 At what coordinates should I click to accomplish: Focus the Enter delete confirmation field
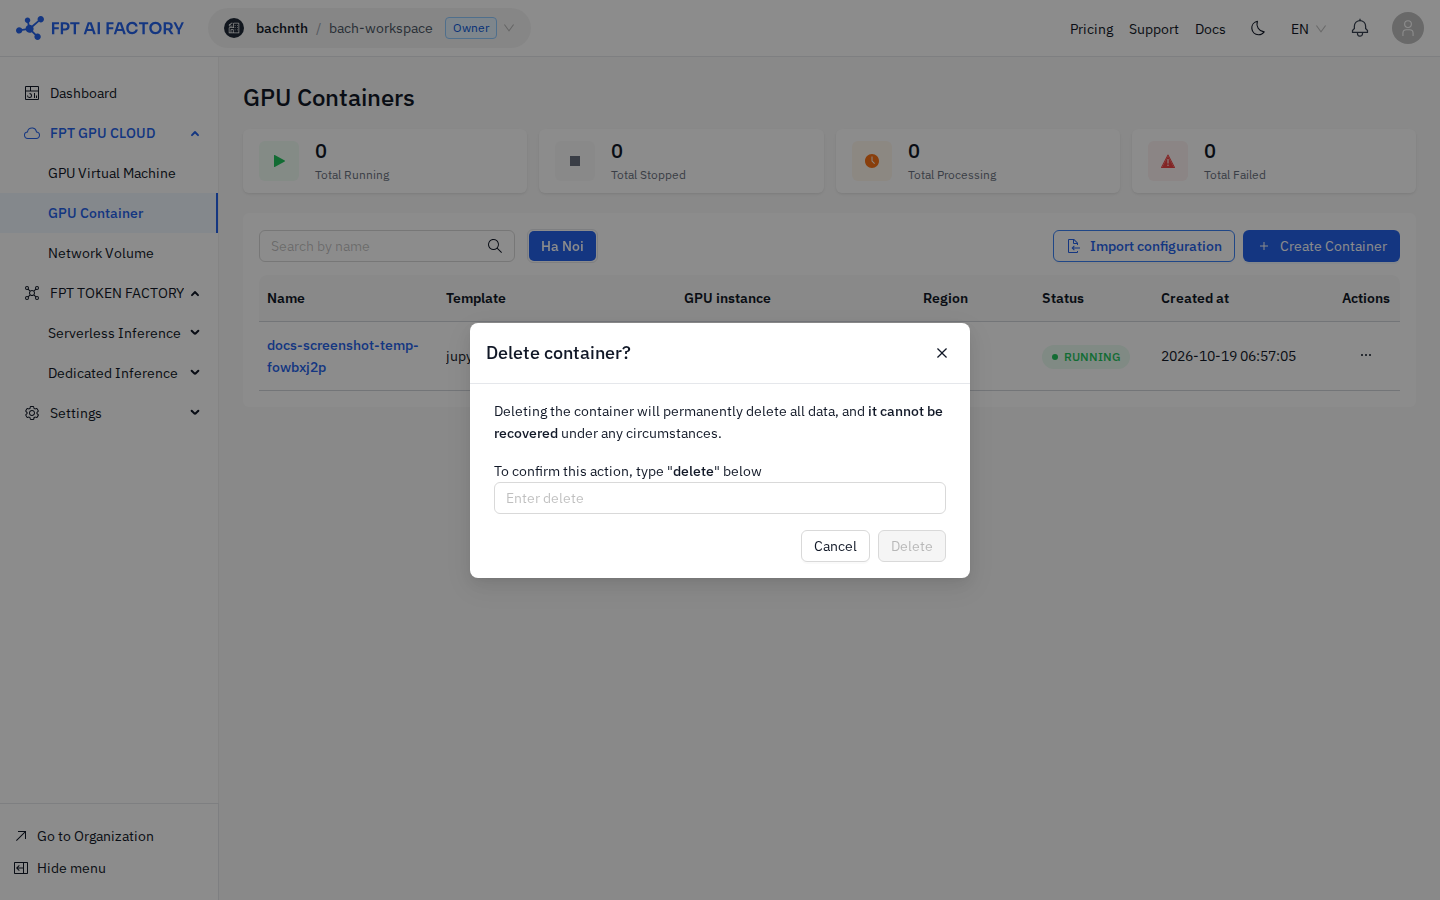720,498
